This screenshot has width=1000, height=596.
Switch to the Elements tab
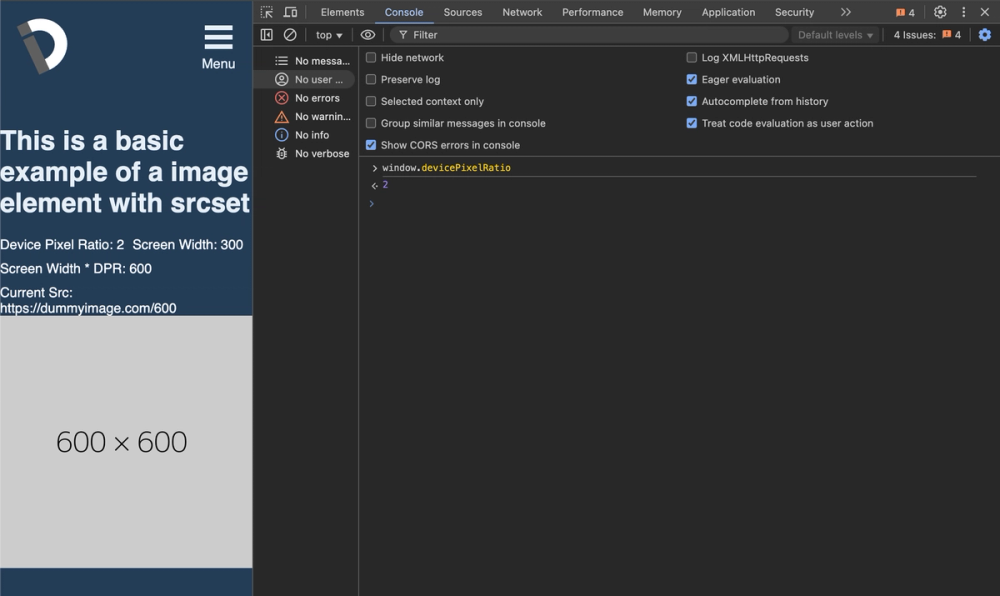342,12
